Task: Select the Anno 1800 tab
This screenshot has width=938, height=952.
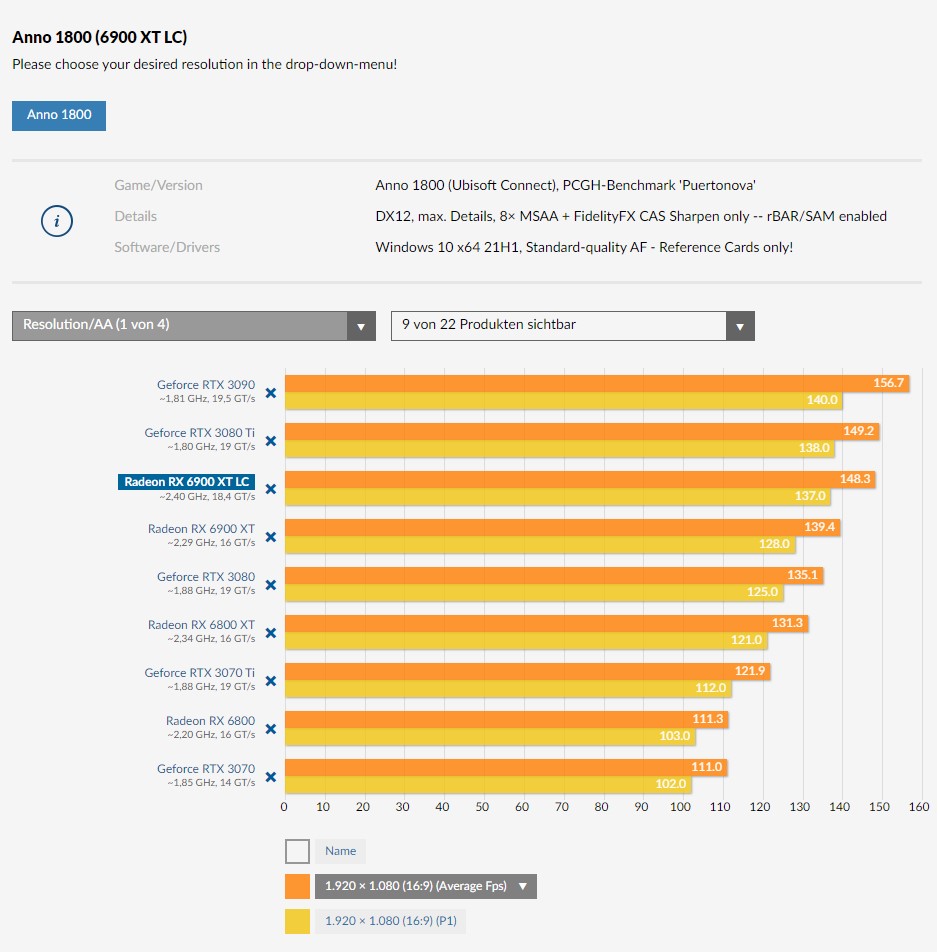Action: [x=59, y=115]
